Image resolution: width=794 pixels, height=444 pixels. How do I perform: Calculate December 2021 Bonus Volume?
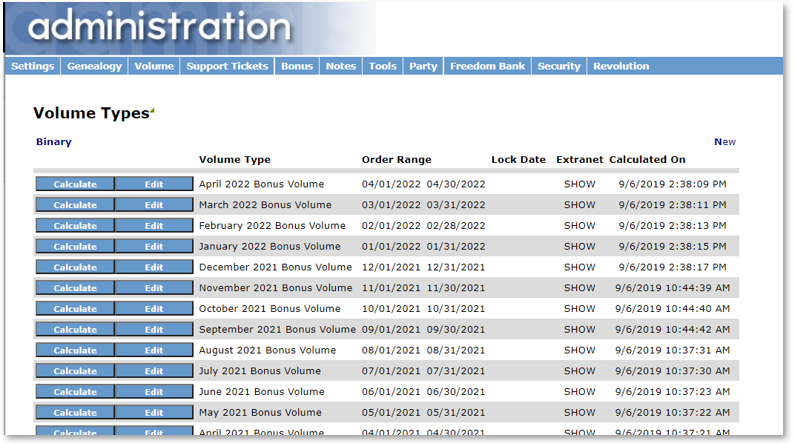click(x=75, y=267)
